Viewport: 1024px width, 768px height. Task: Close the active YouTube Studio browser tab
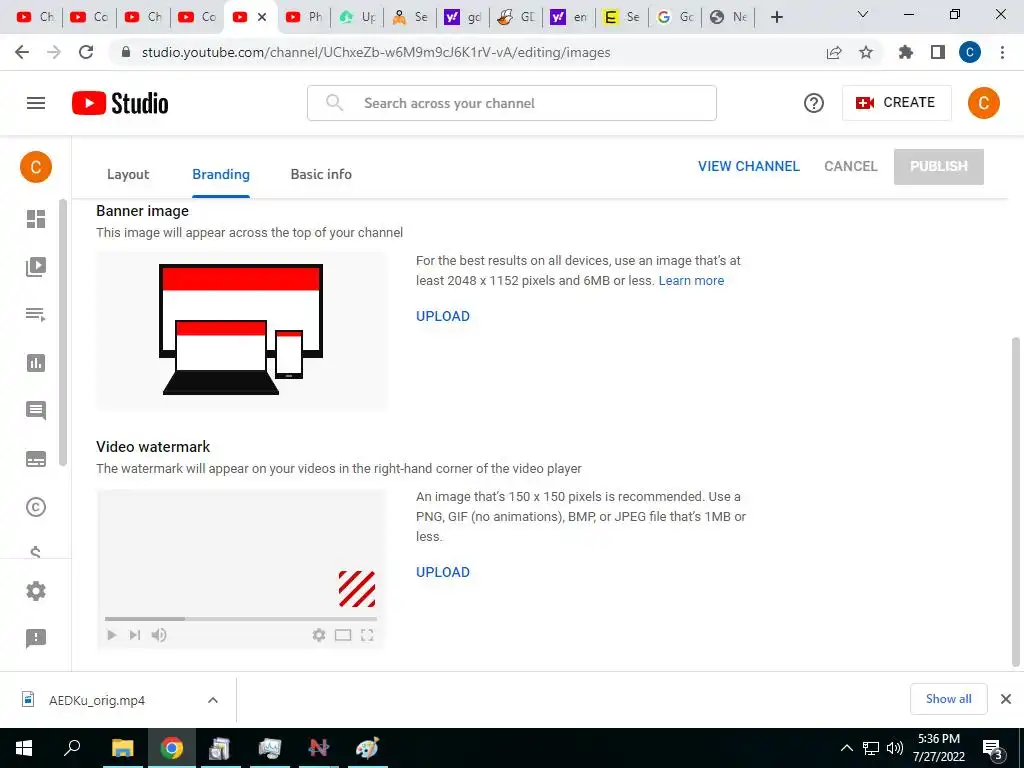point(262,17)
